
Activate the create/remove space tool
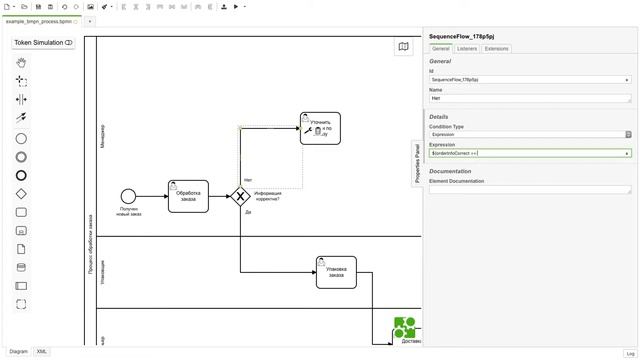(x=21, y=99)
